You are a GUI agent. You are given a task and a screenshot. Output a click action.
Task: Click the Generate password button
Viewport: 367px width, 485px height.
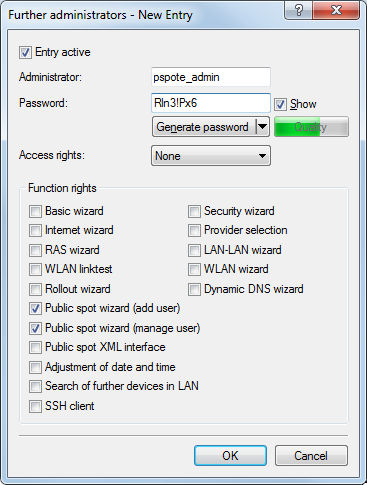(x=204, y=127)
